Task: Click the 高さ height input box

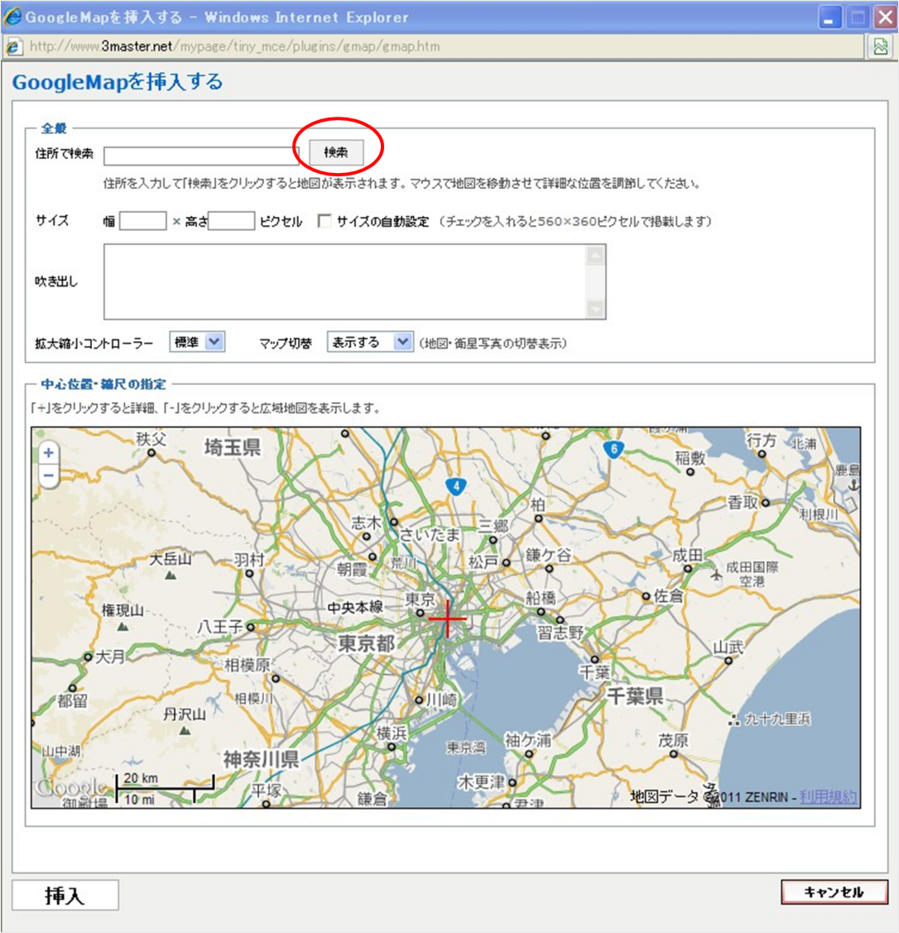Action: 231,221
